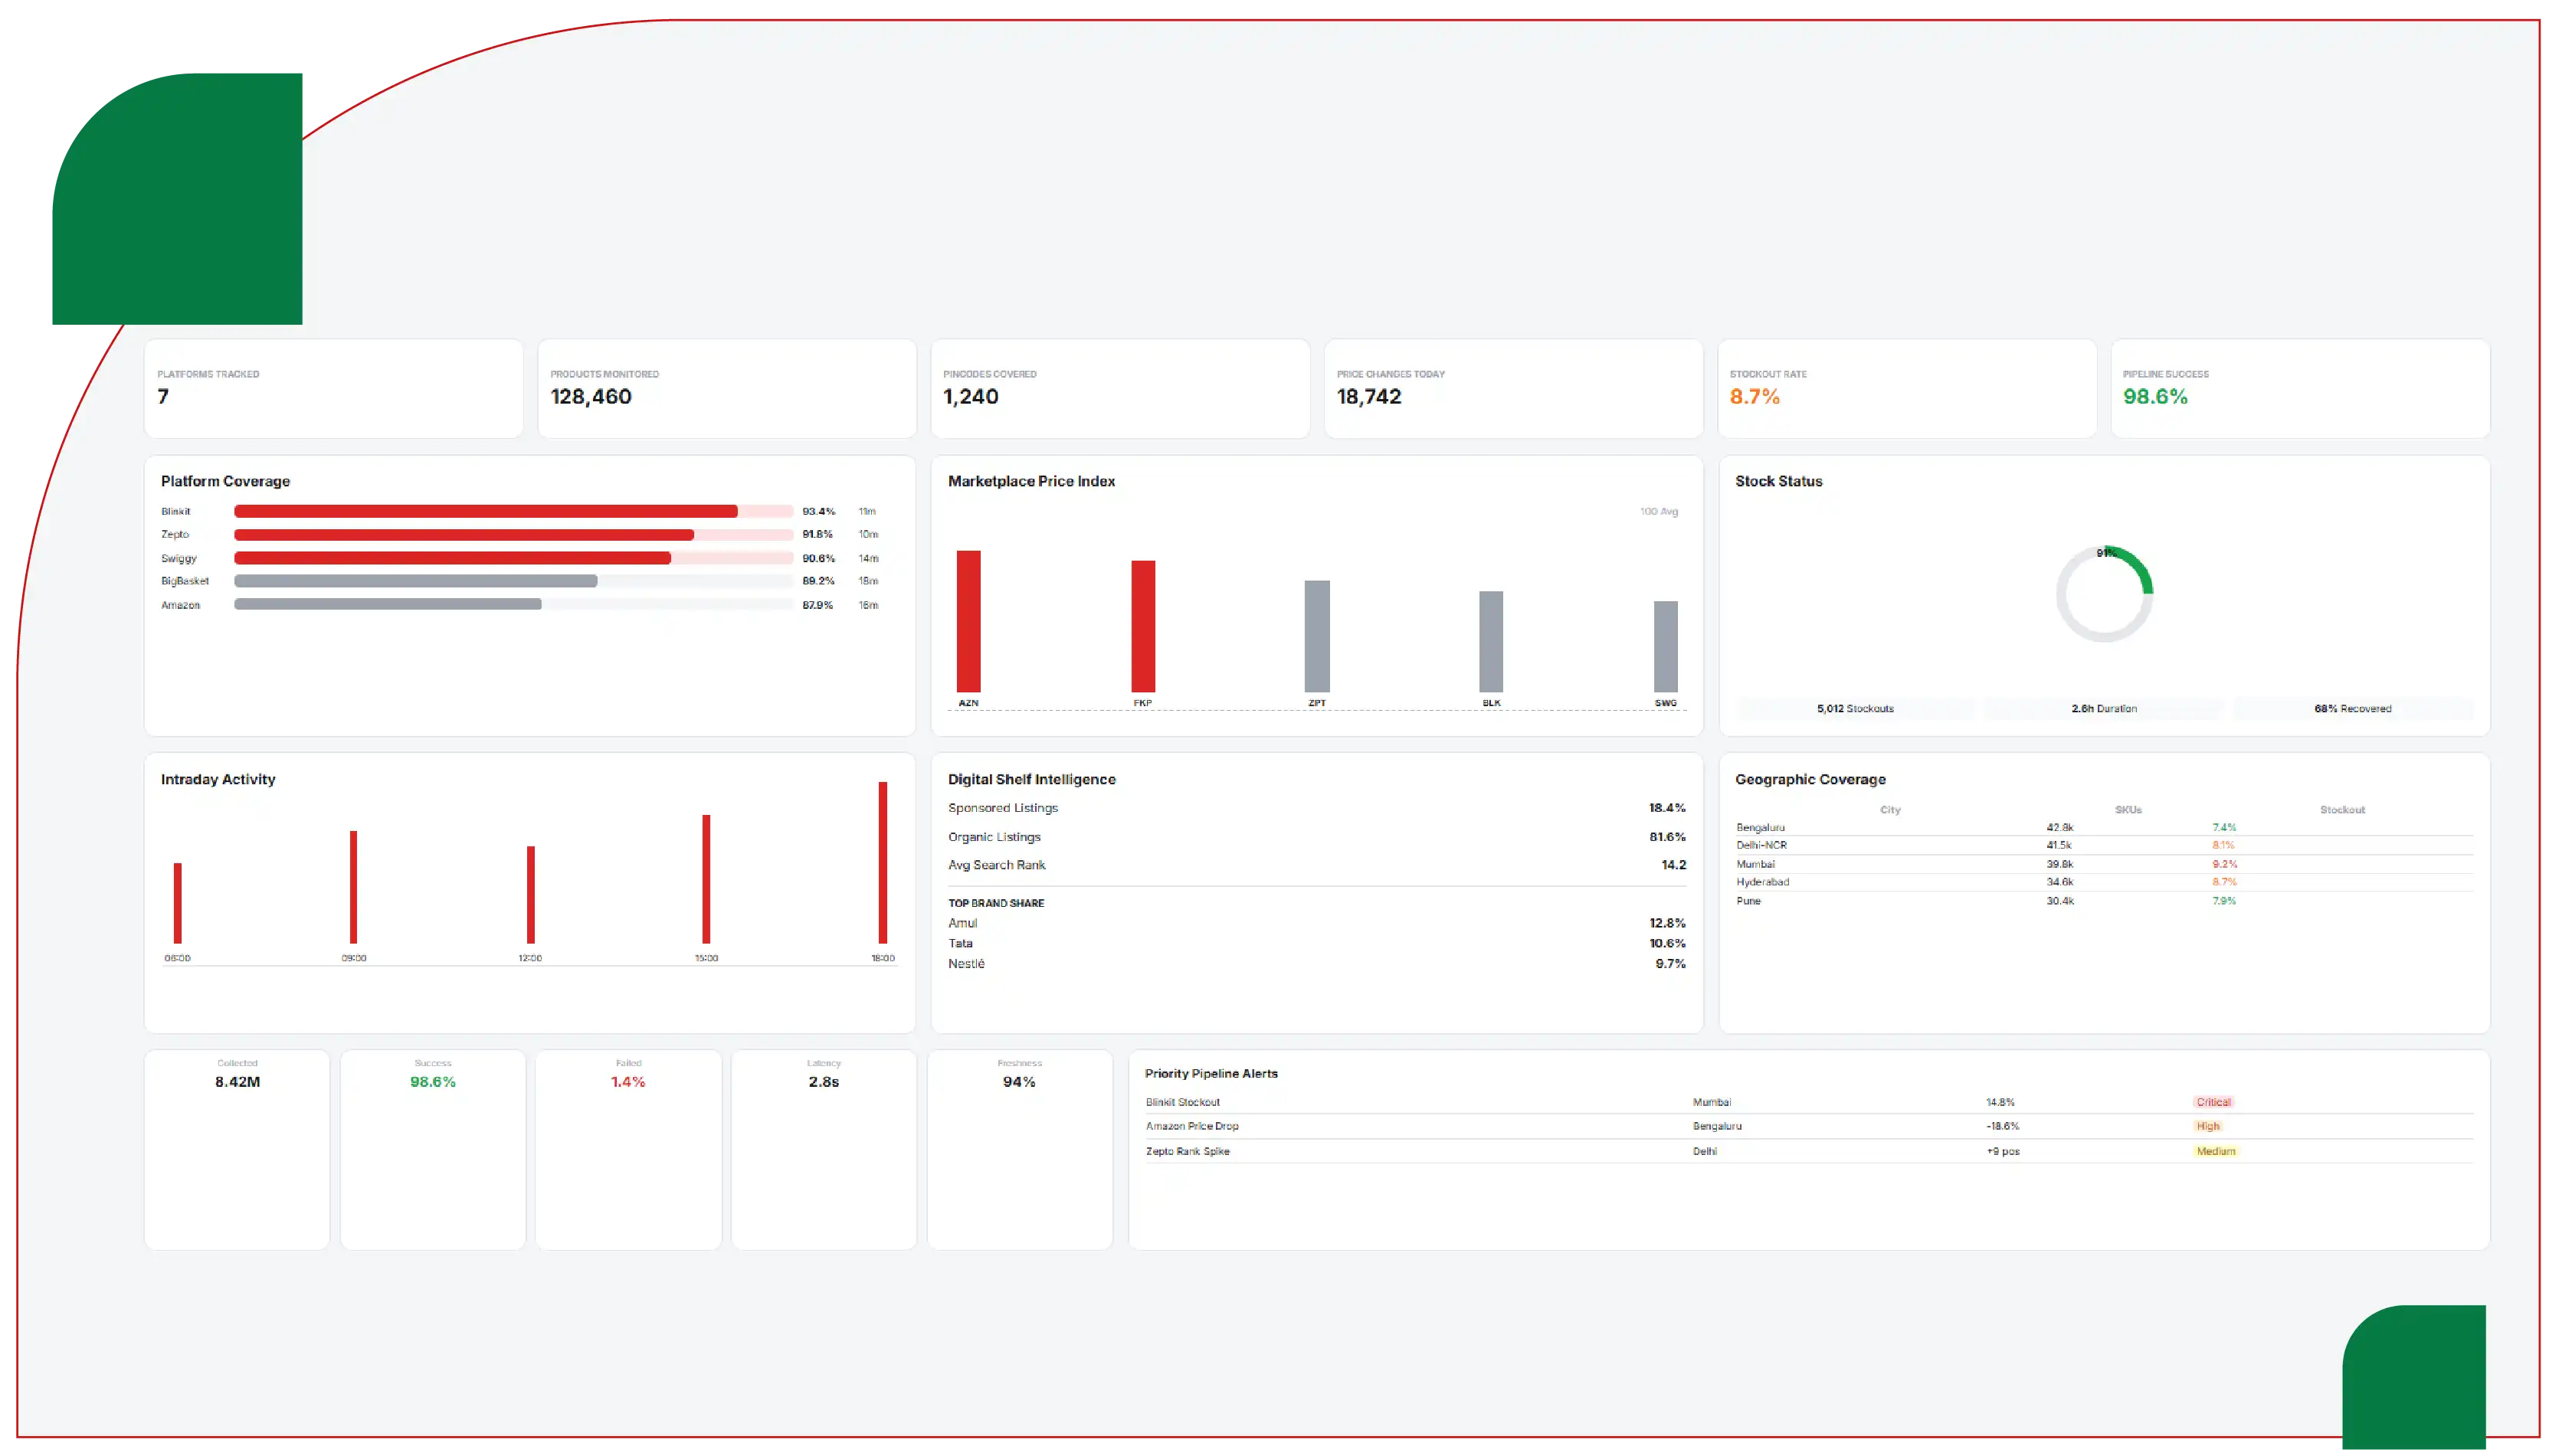Click the Avg Search Rank row
This screenshot has height=1456, width=2559.
pyautogui.click(x=1316, y=865)
